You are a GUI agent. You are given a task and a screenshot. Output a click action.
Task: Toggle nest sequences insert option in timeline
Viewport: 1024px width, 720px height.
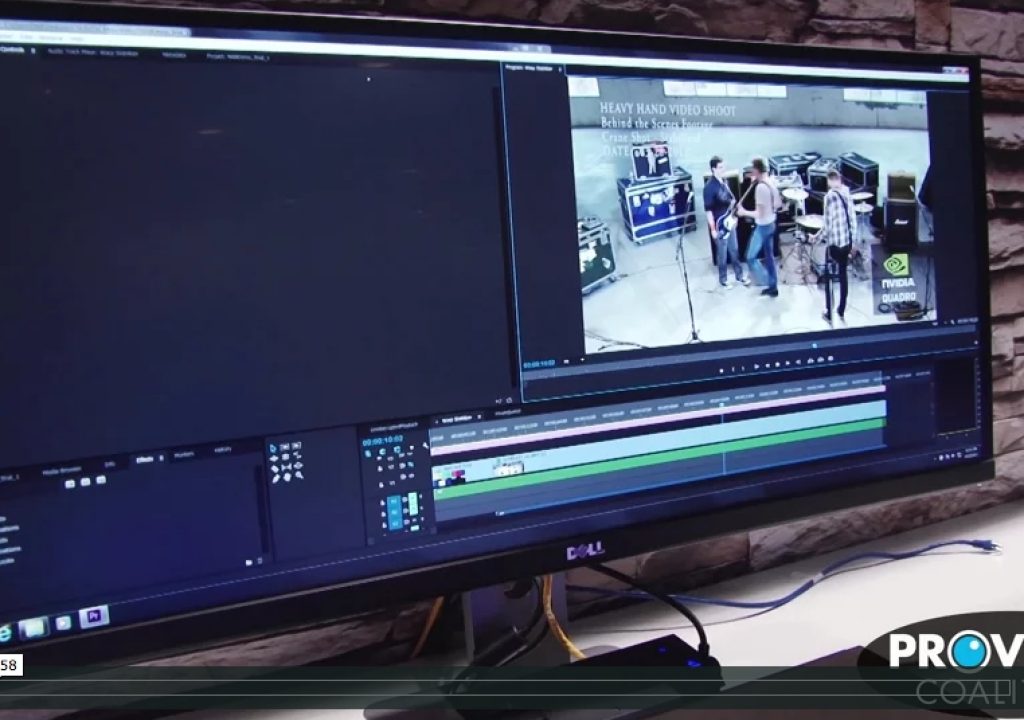369,453
